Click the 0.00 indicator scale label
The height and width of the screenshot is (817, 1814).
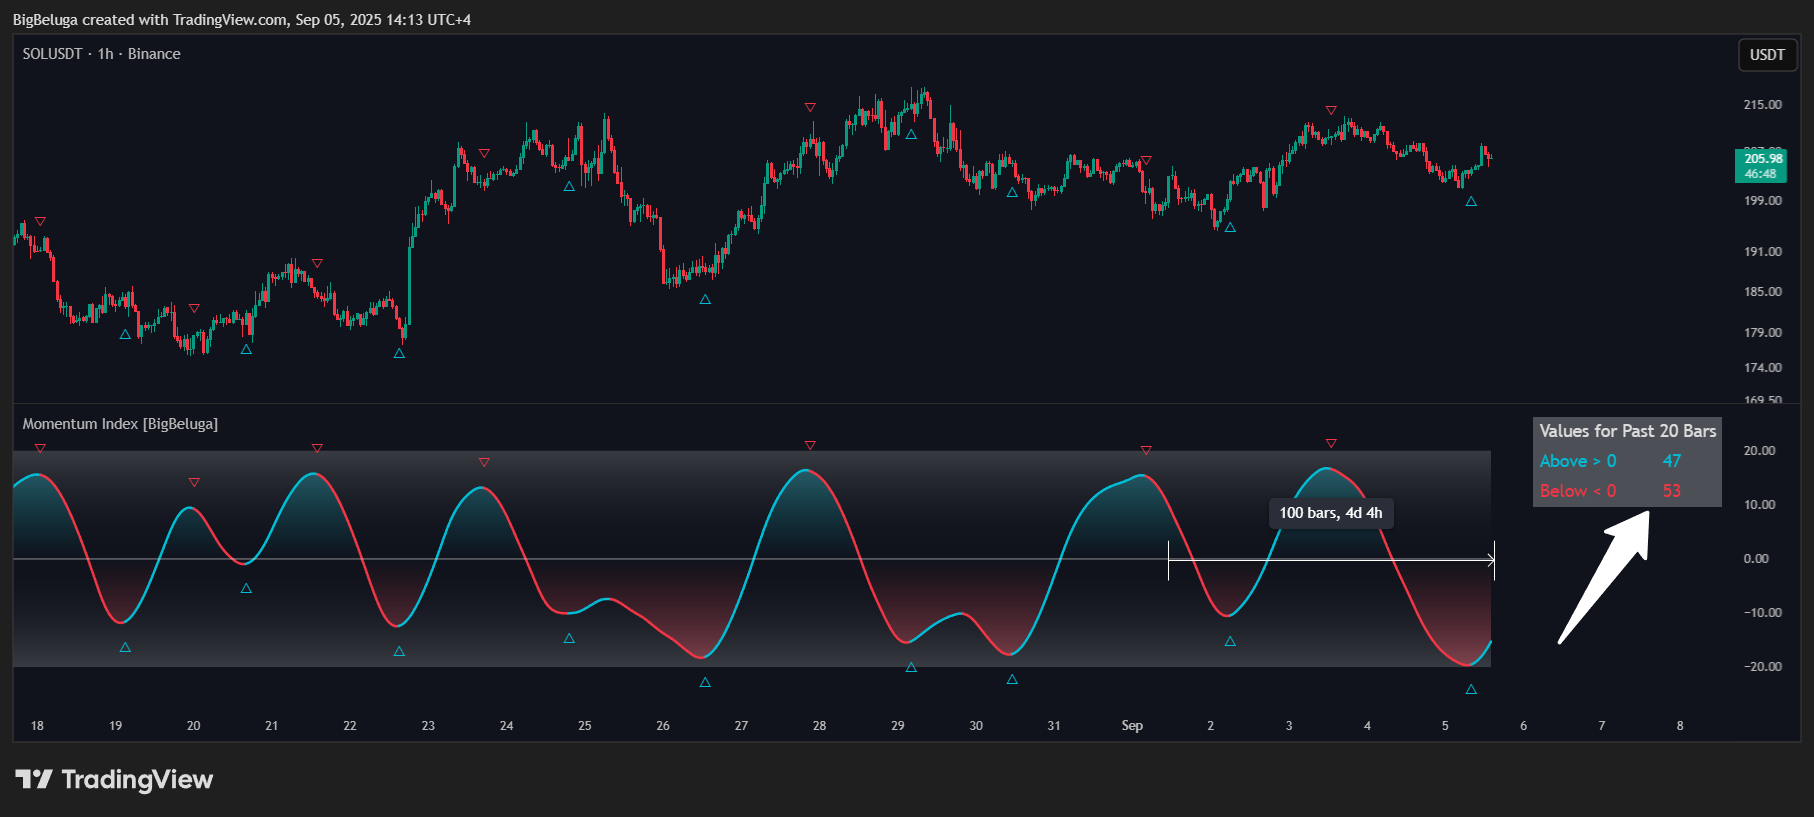click(x=1757, y=559)
